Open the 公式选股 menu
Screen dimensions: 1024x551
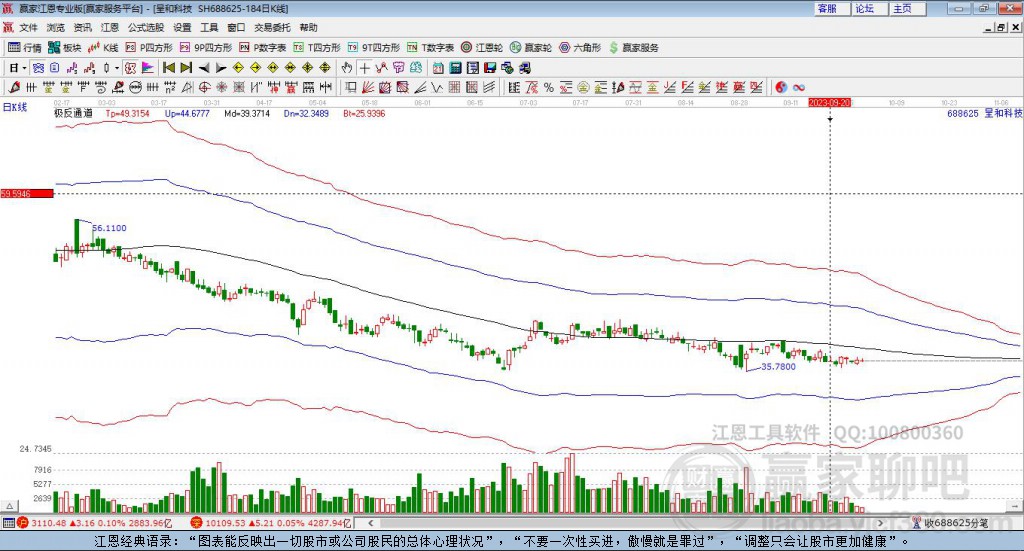(146, 27)
